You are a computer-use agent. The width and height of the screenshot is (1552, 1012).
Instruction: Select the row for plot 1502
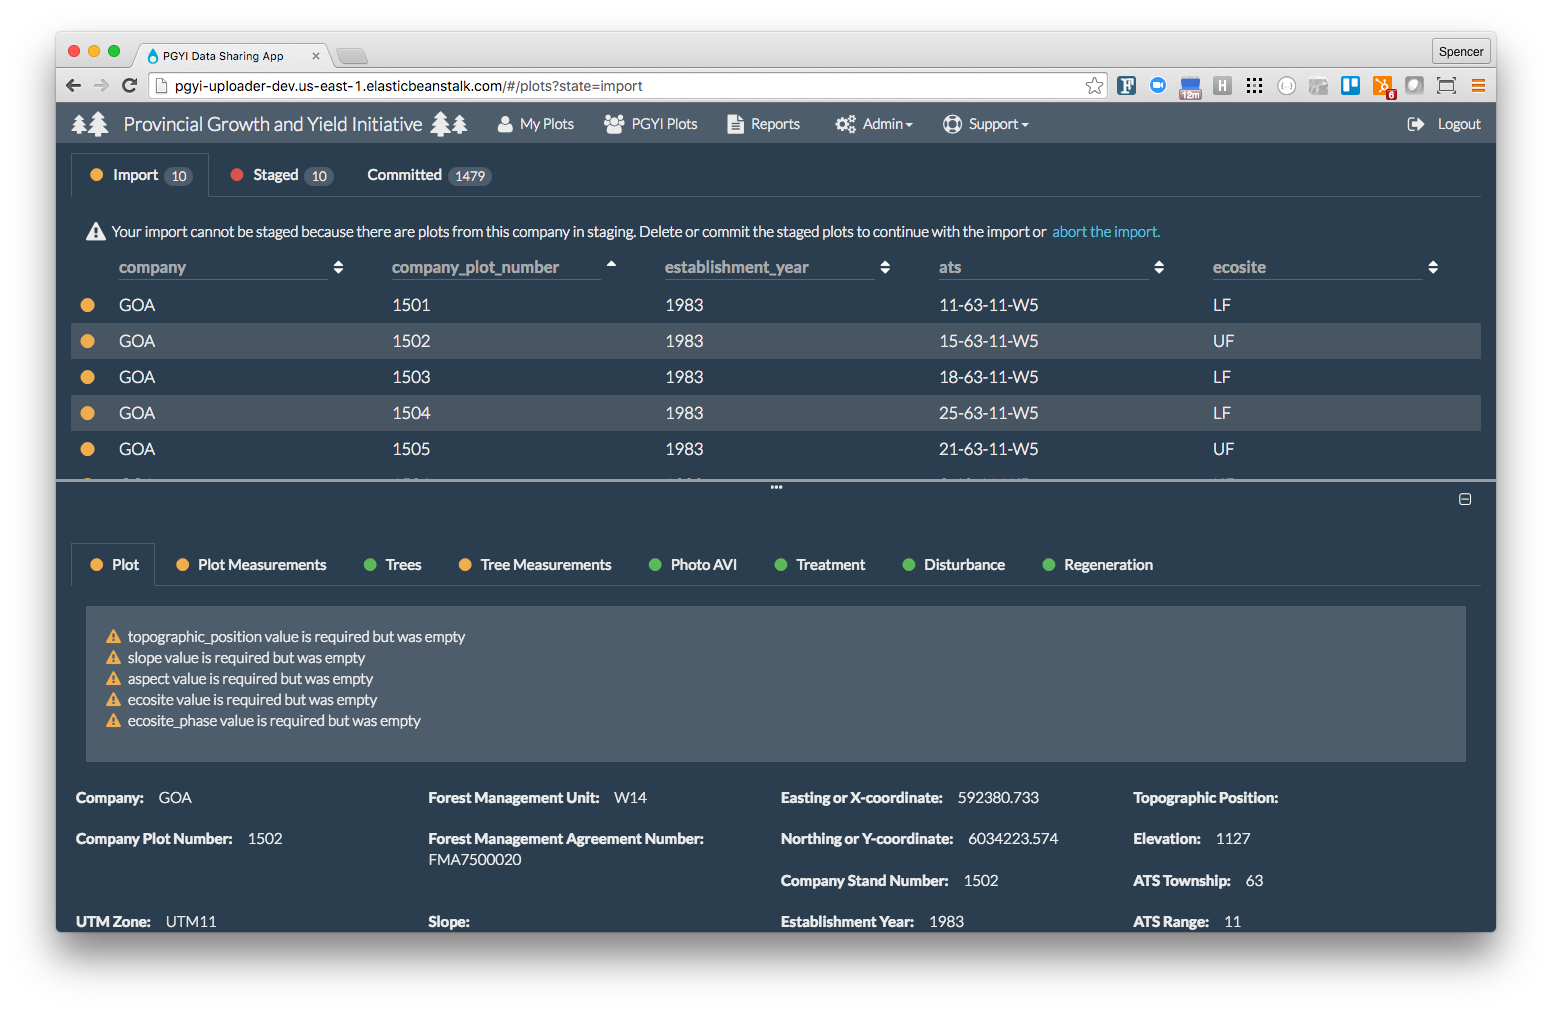coord(776,341)
